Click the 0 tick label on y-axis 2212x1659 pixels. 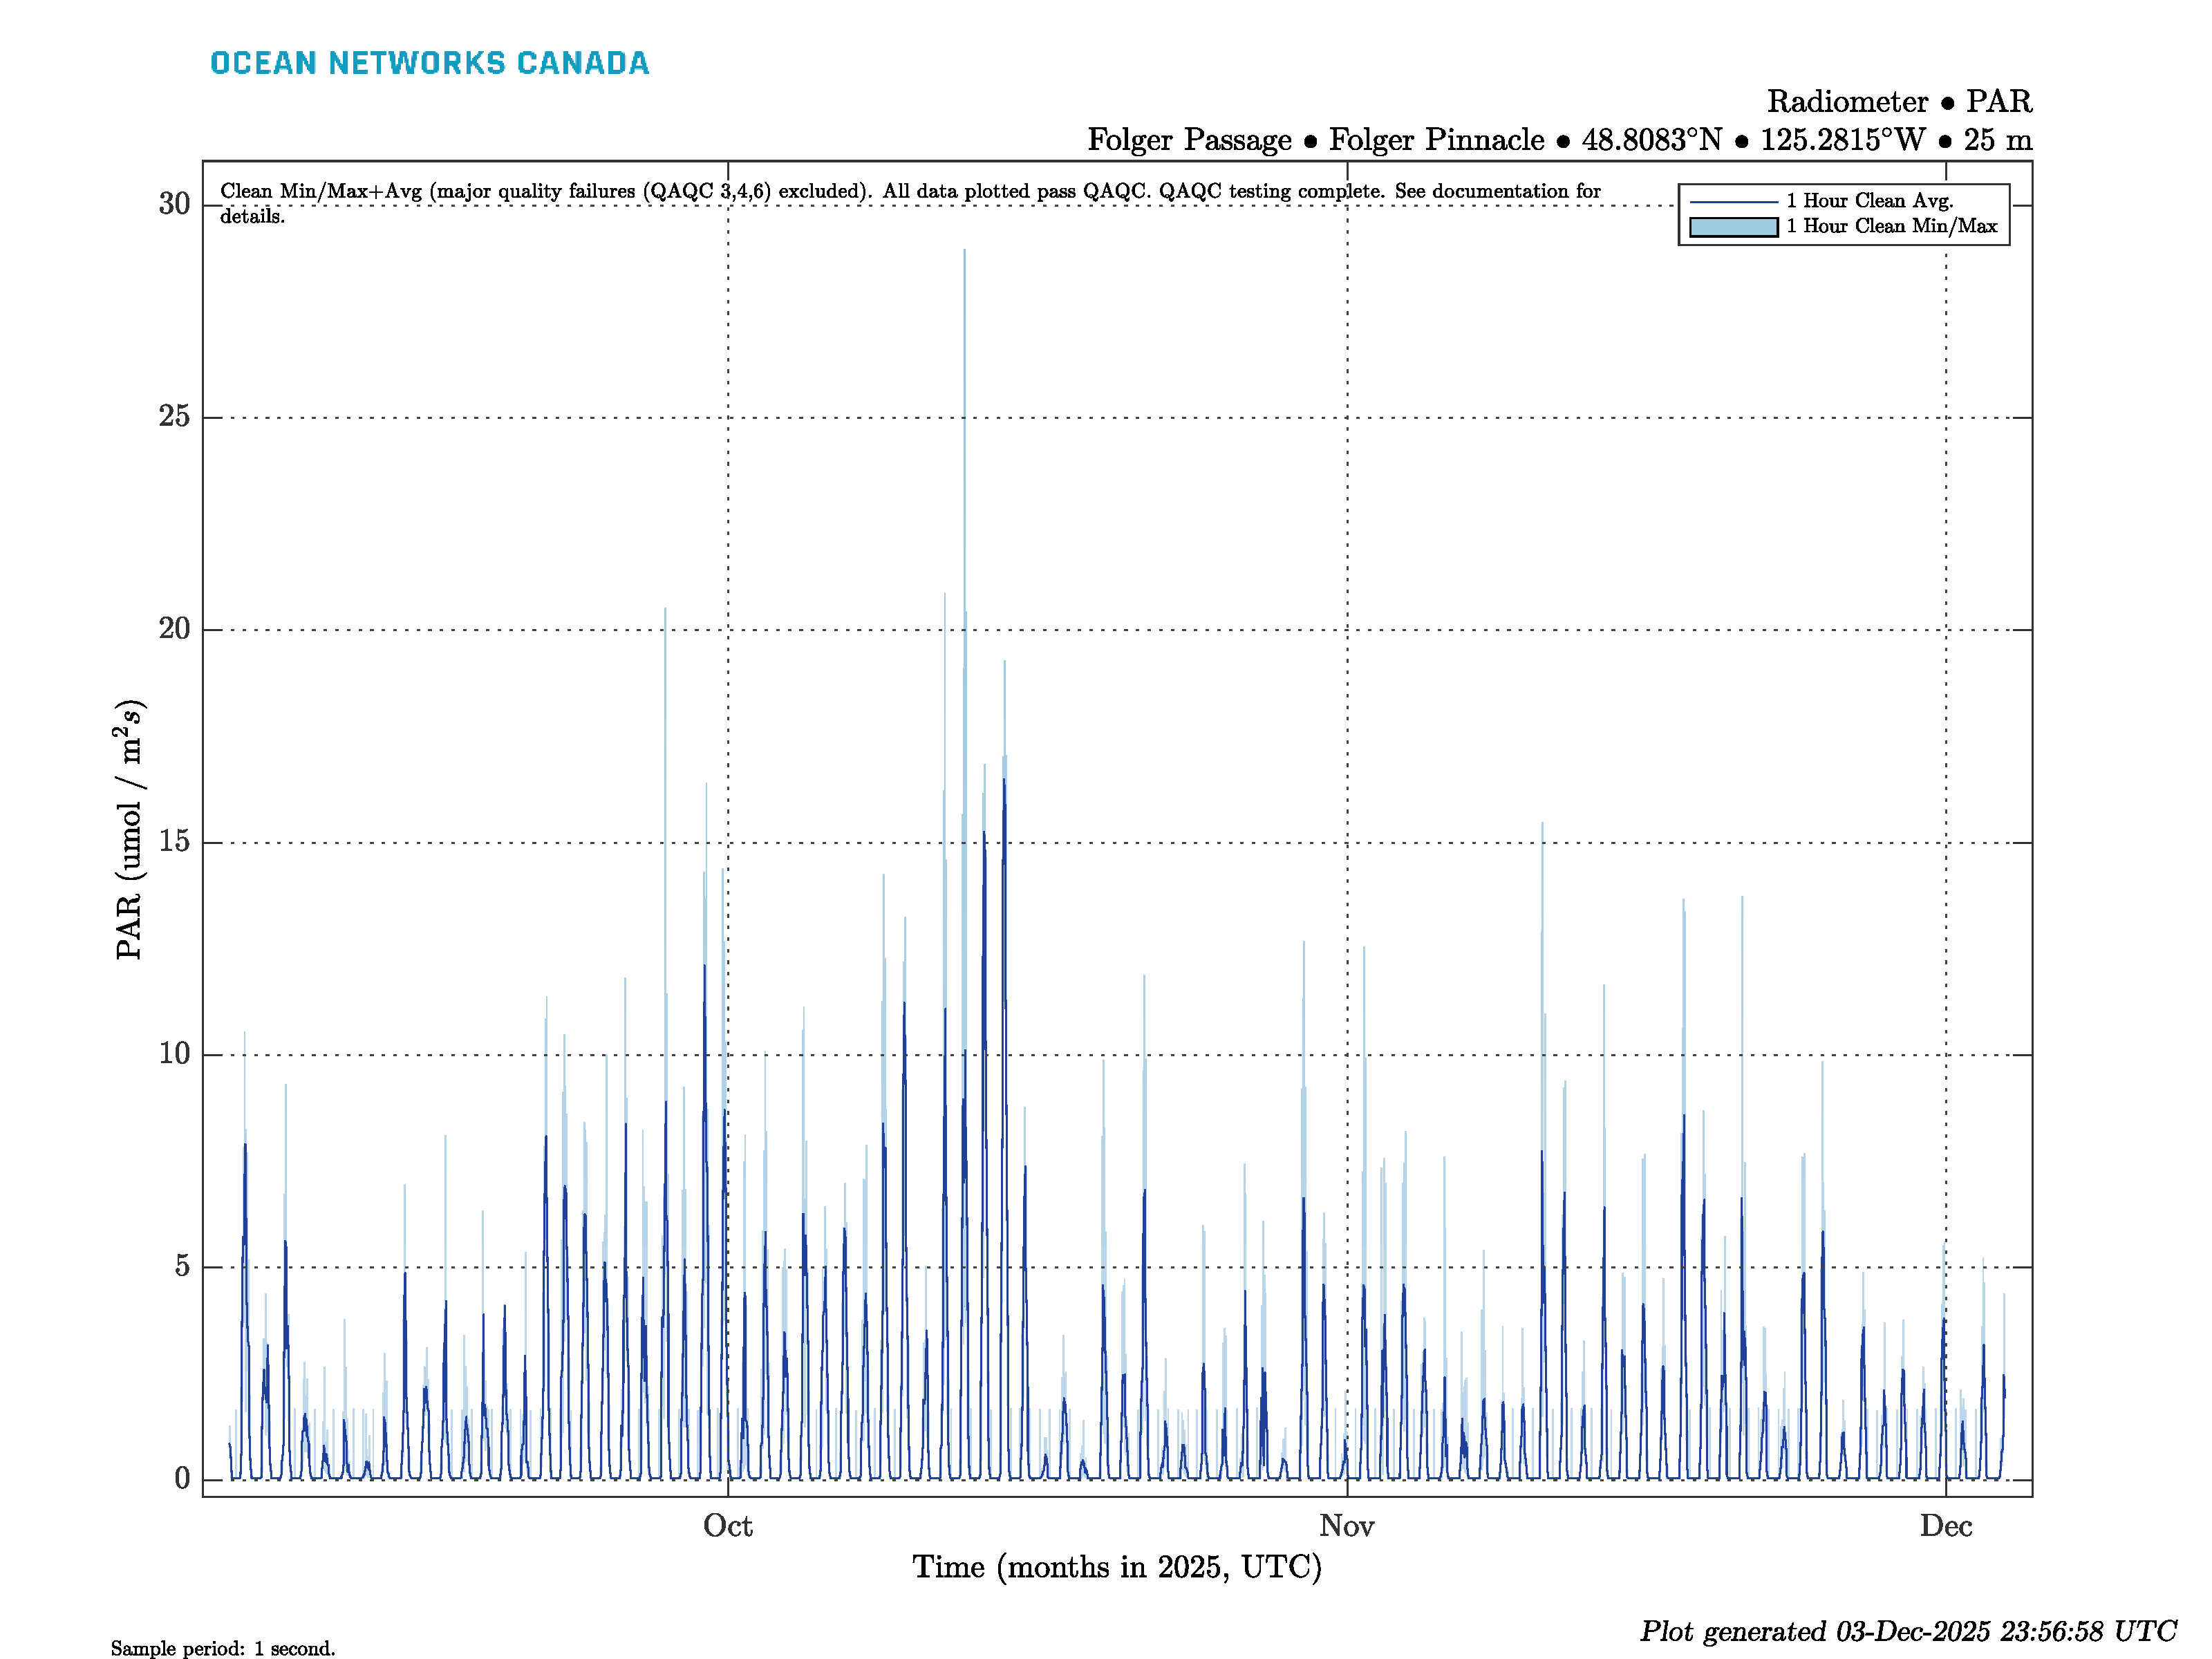pyautogui.click(x=182, y=1479)
